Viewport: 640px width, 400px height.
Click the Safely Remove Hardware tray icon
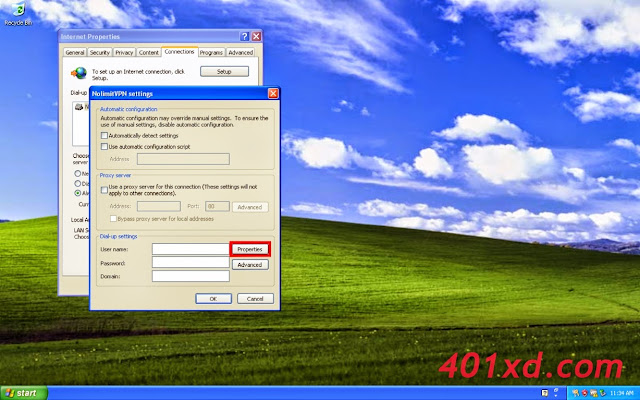pyautogui.click(x=602, y=393)
